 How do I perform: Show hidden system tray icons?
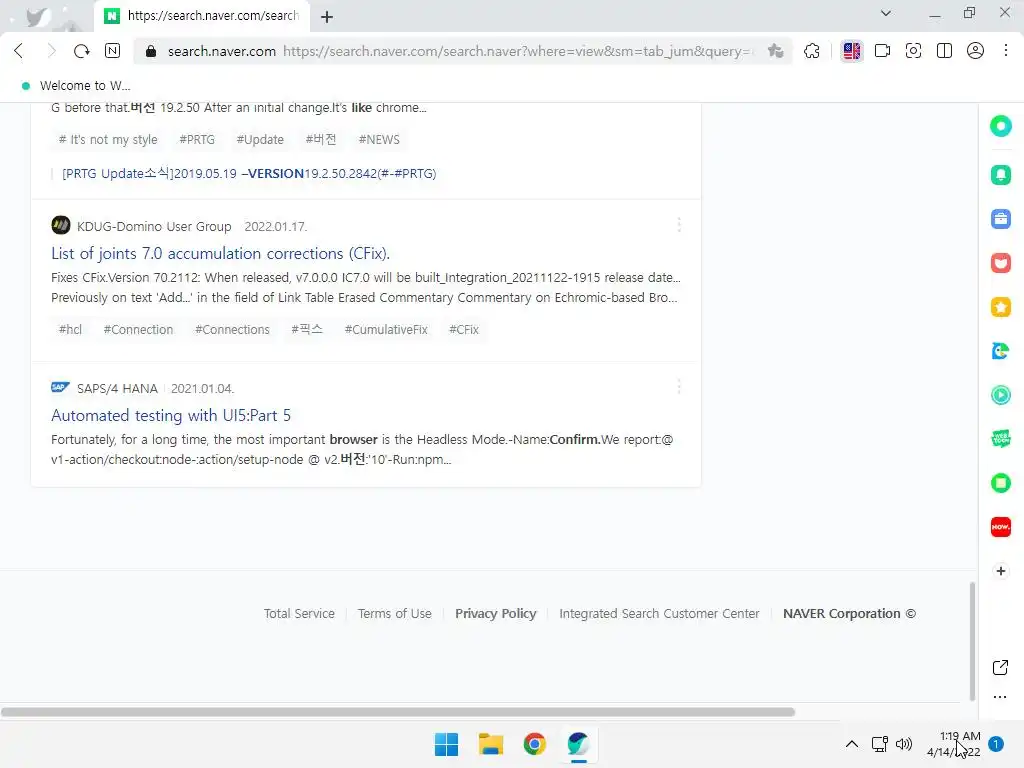(x=852, y=744)
